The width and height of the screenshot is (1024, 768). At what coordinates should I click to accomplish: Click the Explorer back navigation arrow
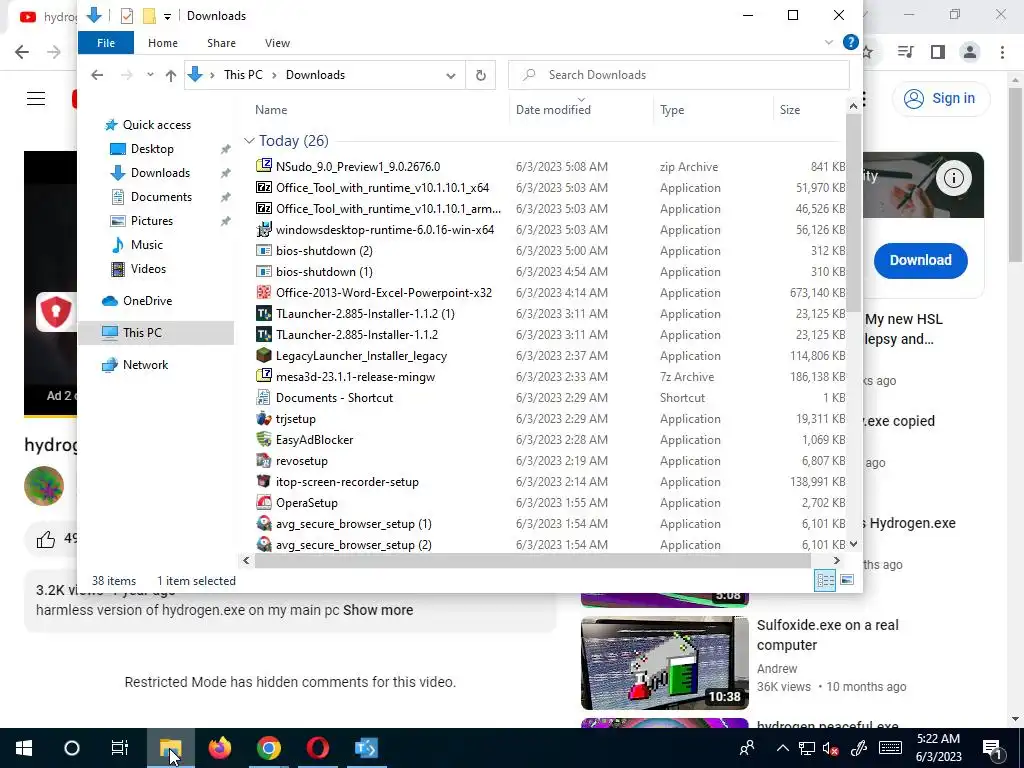click(97, 75)
